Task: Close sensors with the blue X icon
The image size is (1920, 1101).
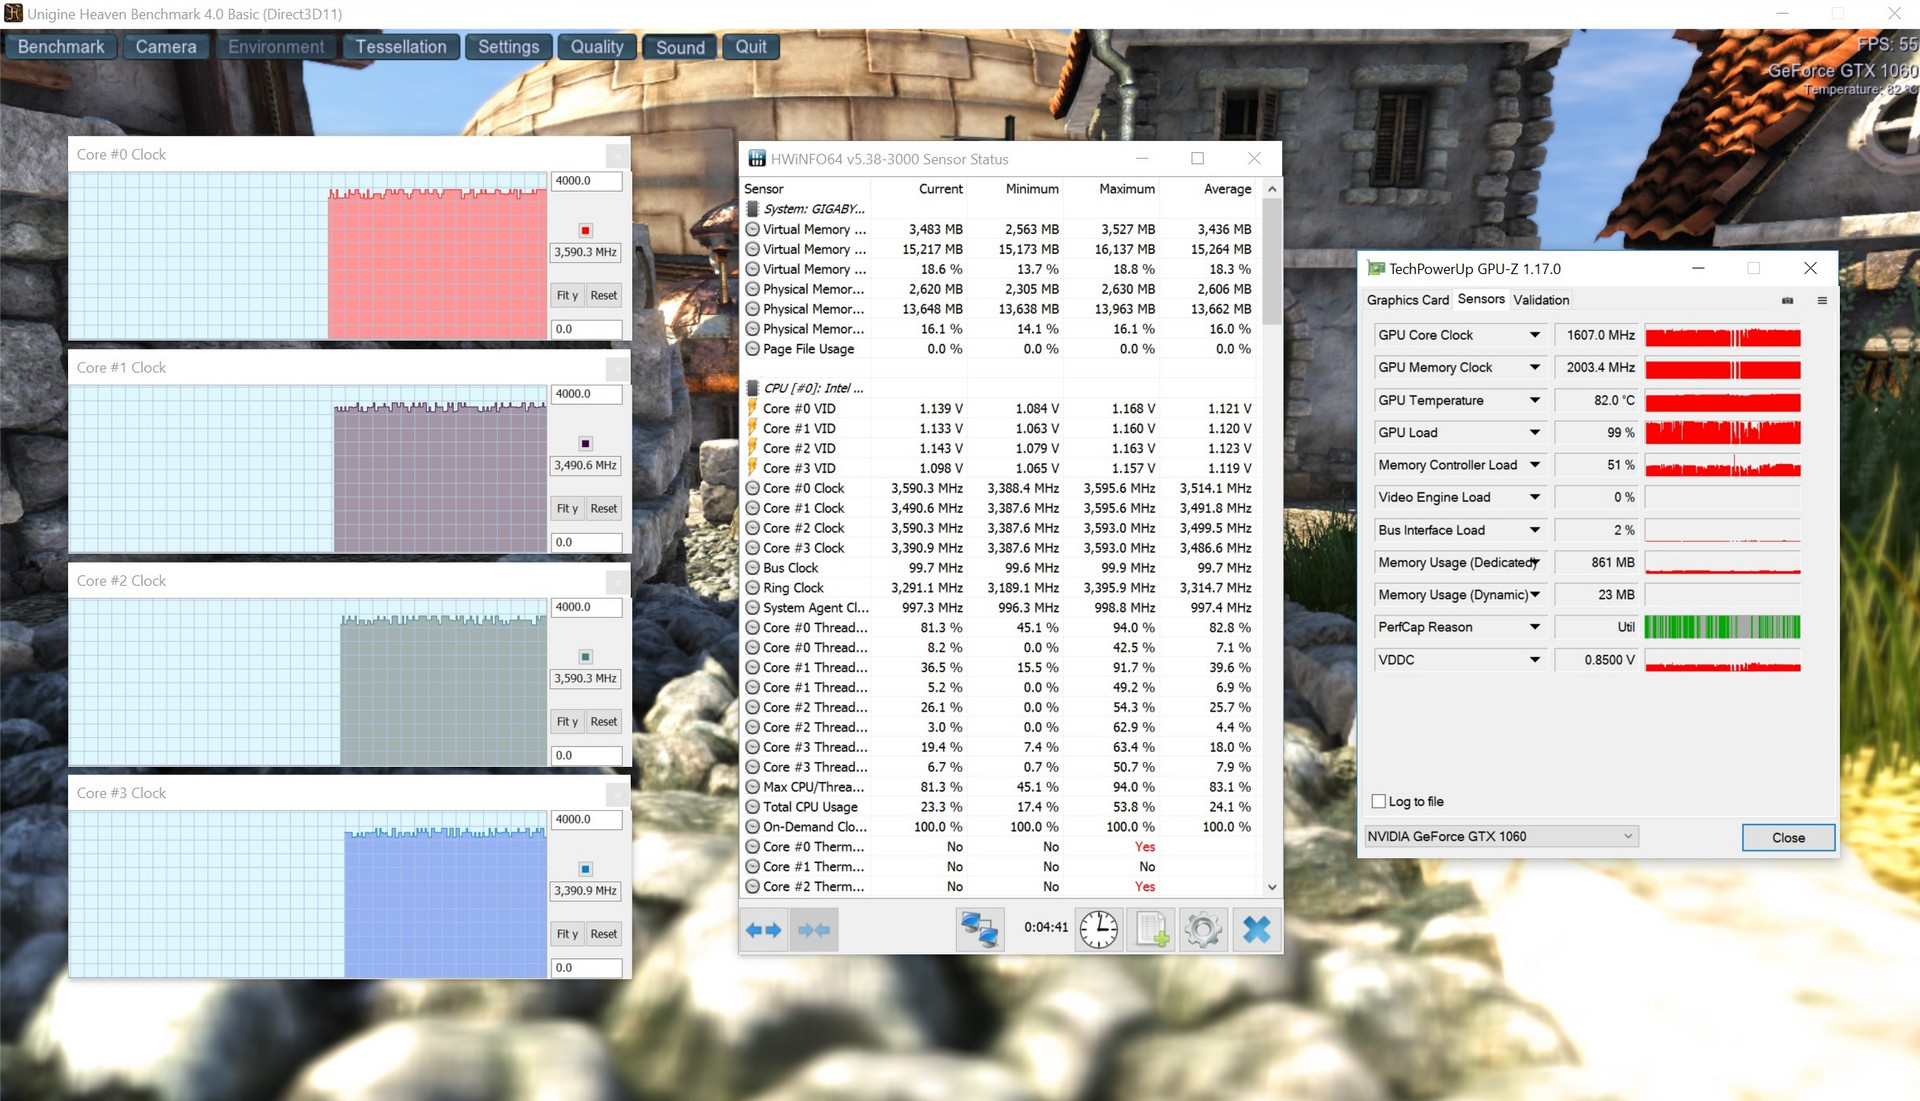Action: coord(1256,930)
